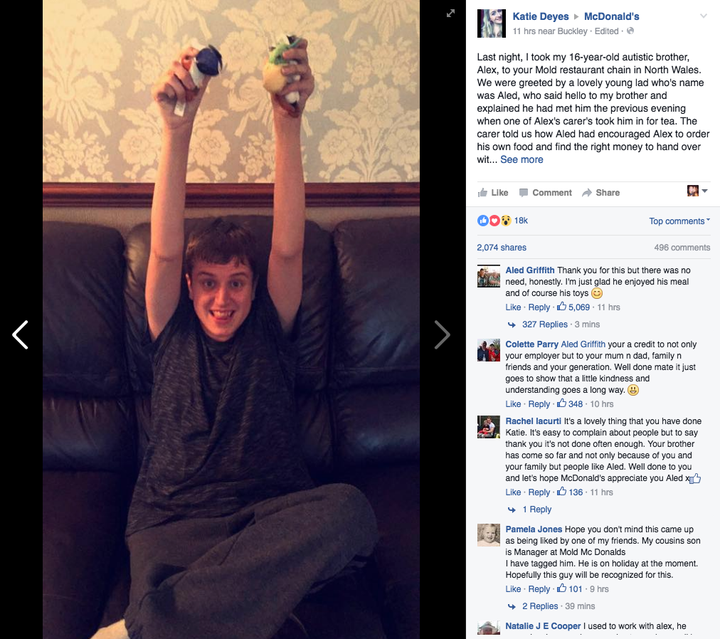The height and width of the screenshot is (639, 720).
Task: Expand 2 Replies under Pamela Jones
Action: [x=540, y=606]
